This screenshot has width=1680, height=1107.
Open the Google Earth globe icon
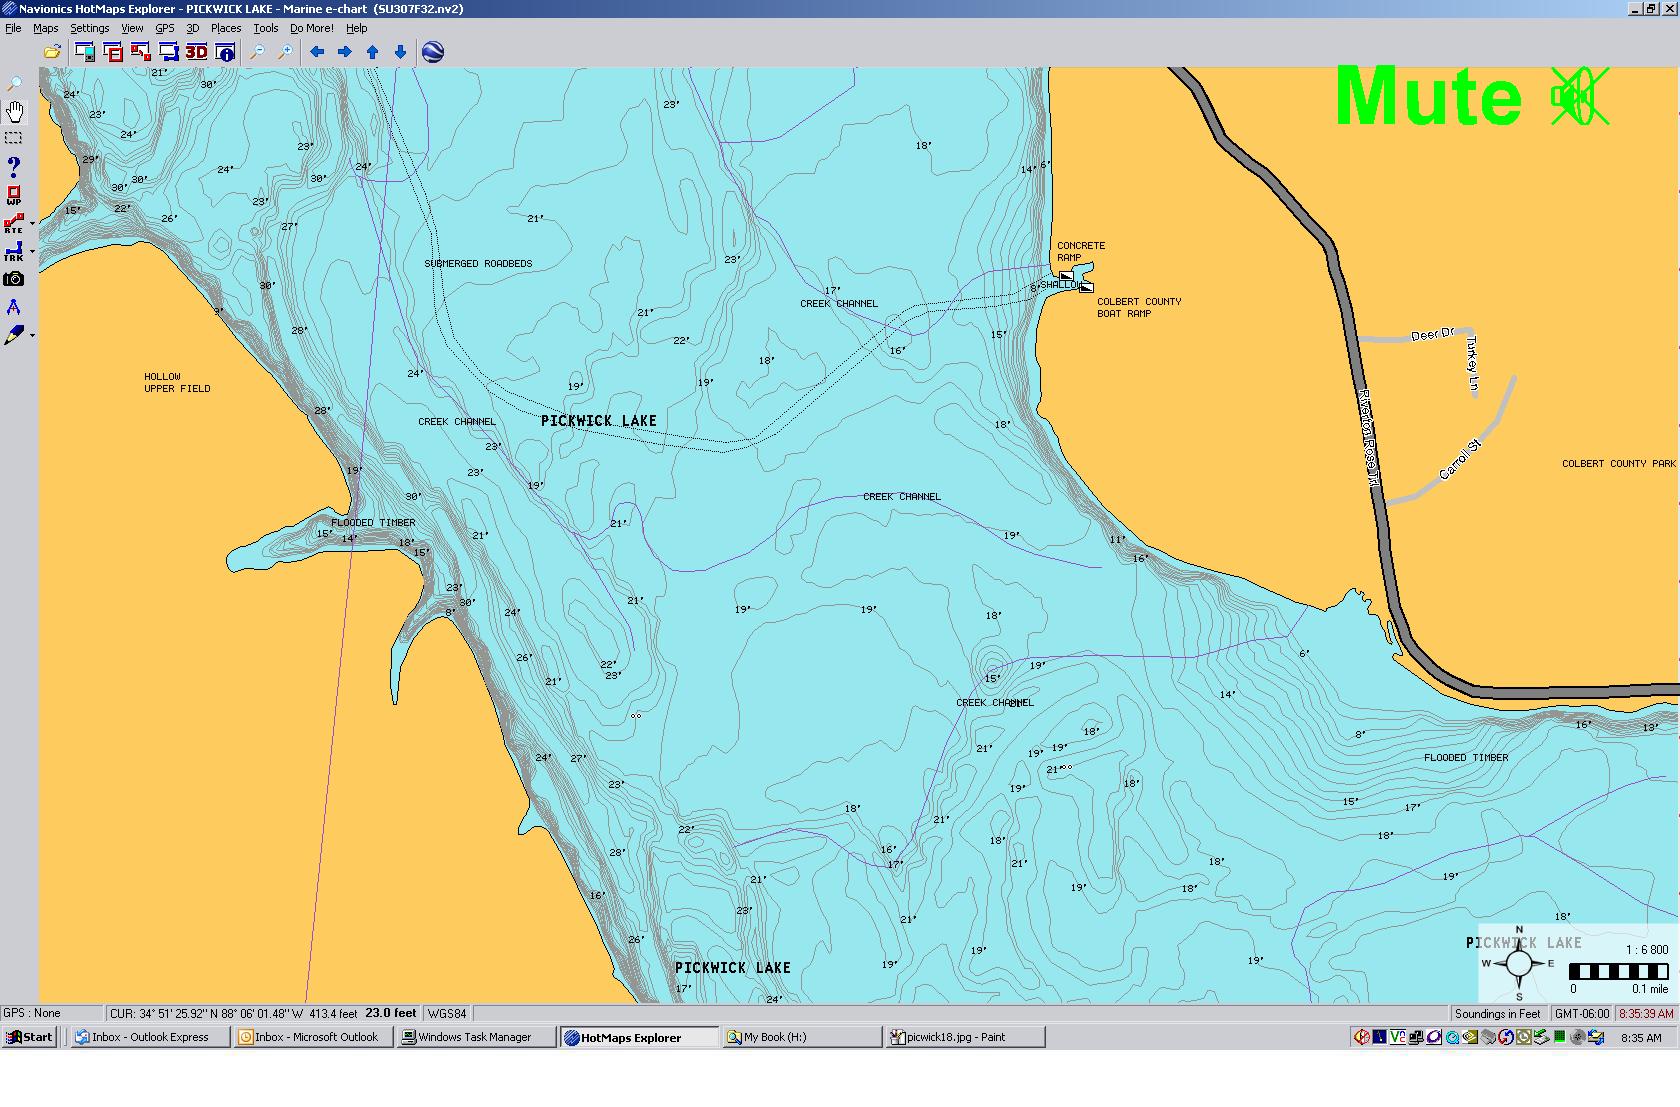click(x=433, y=52)
